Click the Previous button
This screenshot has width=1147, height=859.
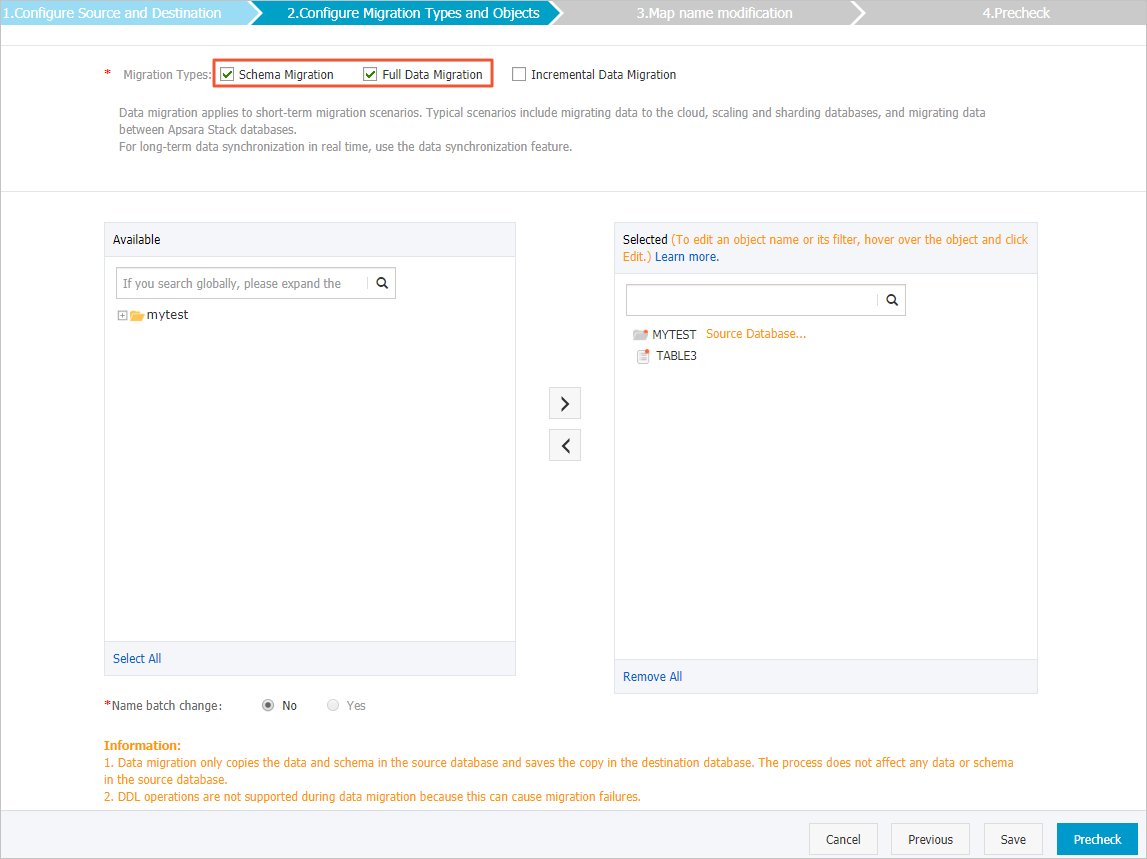(x=930, y=839)
